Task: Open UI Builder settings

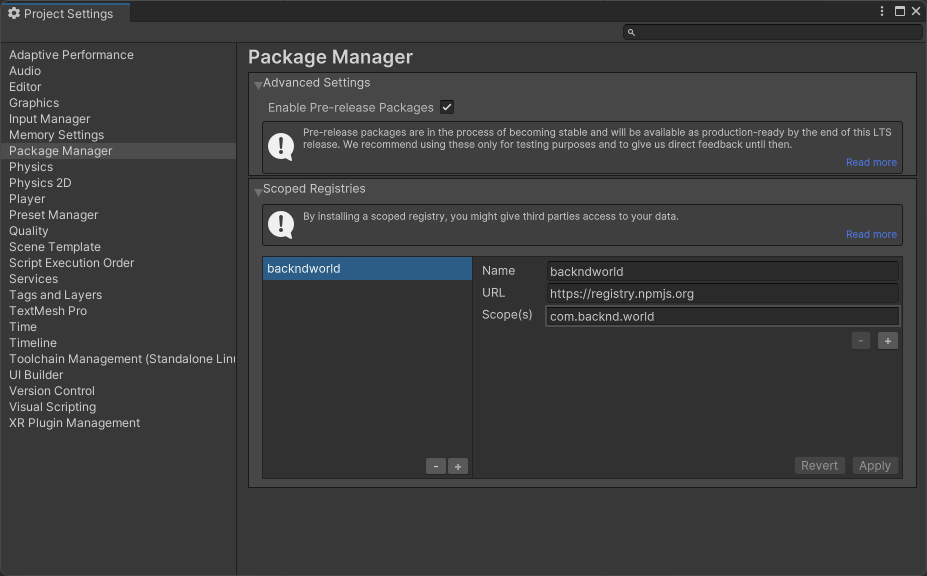Action: click(x=118, y=374)
